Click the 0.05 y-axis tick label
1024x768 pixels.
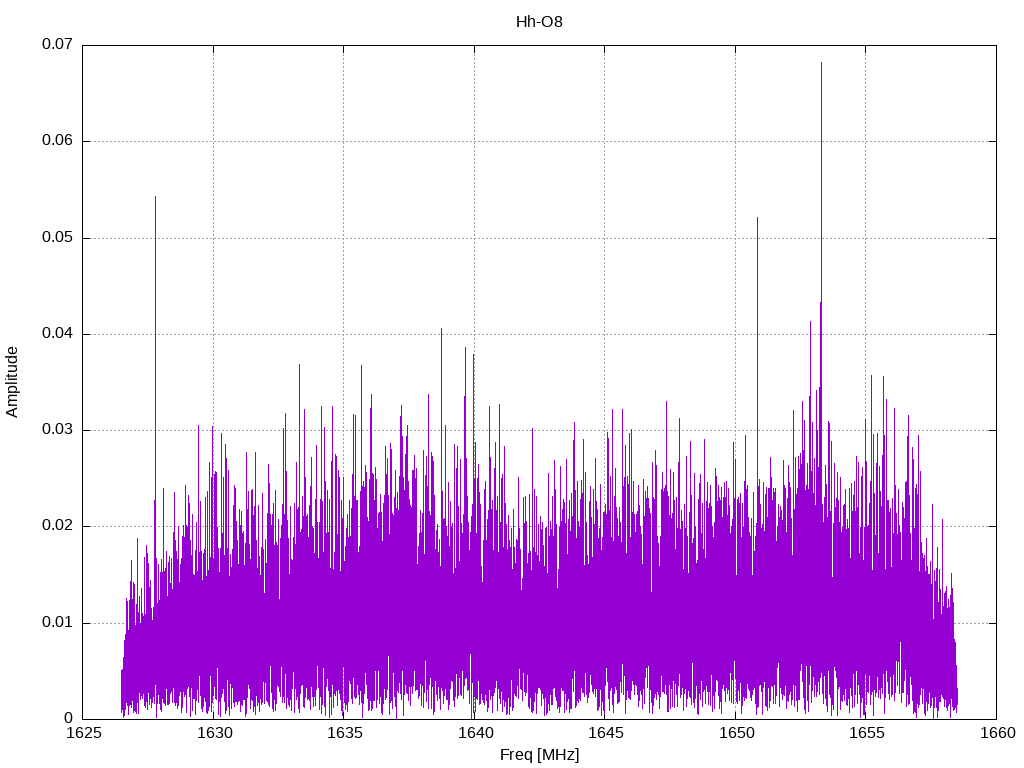click(x=57, y=238)
